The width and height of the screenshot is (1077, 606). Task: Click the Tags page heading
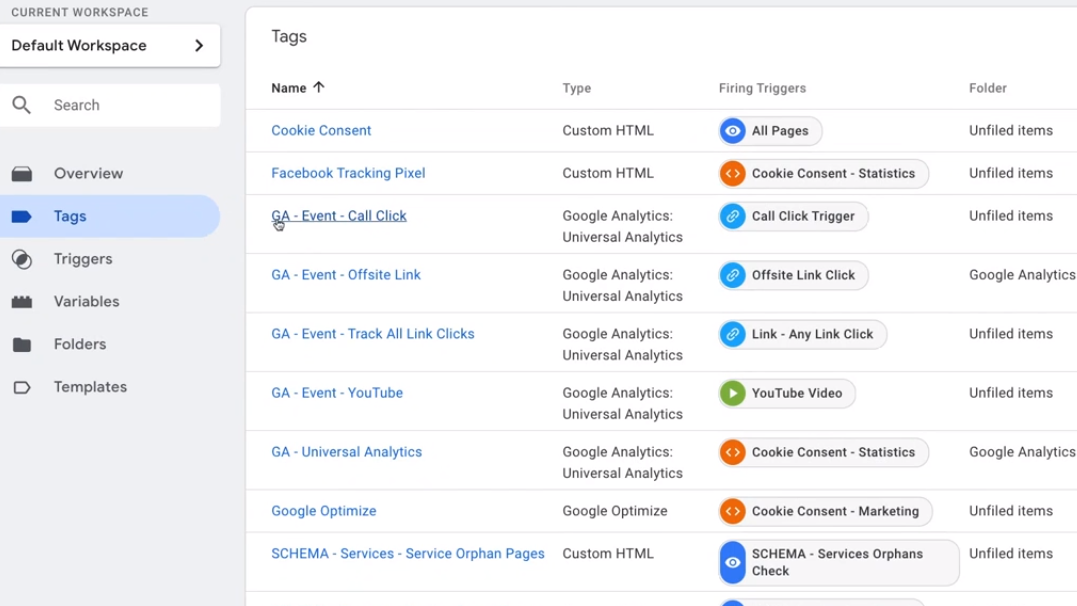pos(289,36)
